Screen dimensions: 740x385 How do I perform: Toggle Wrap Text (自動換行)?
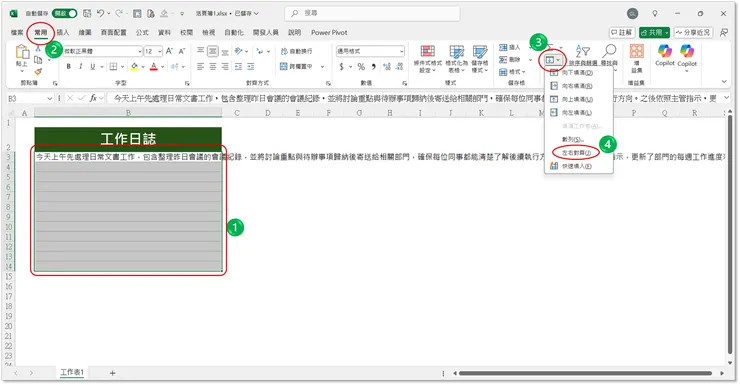pyautogui.click(x=296, y=51)
